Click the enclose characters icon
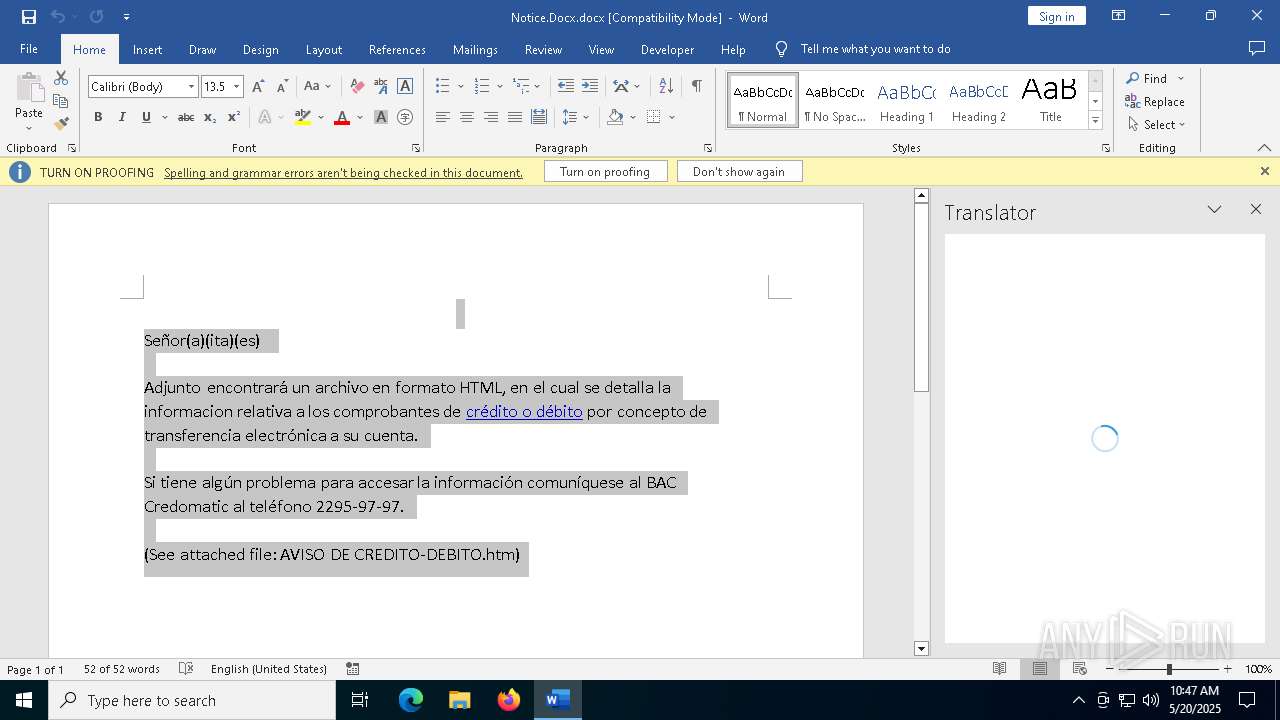The width and height of the screenshot is (1280, 720). 405,117
